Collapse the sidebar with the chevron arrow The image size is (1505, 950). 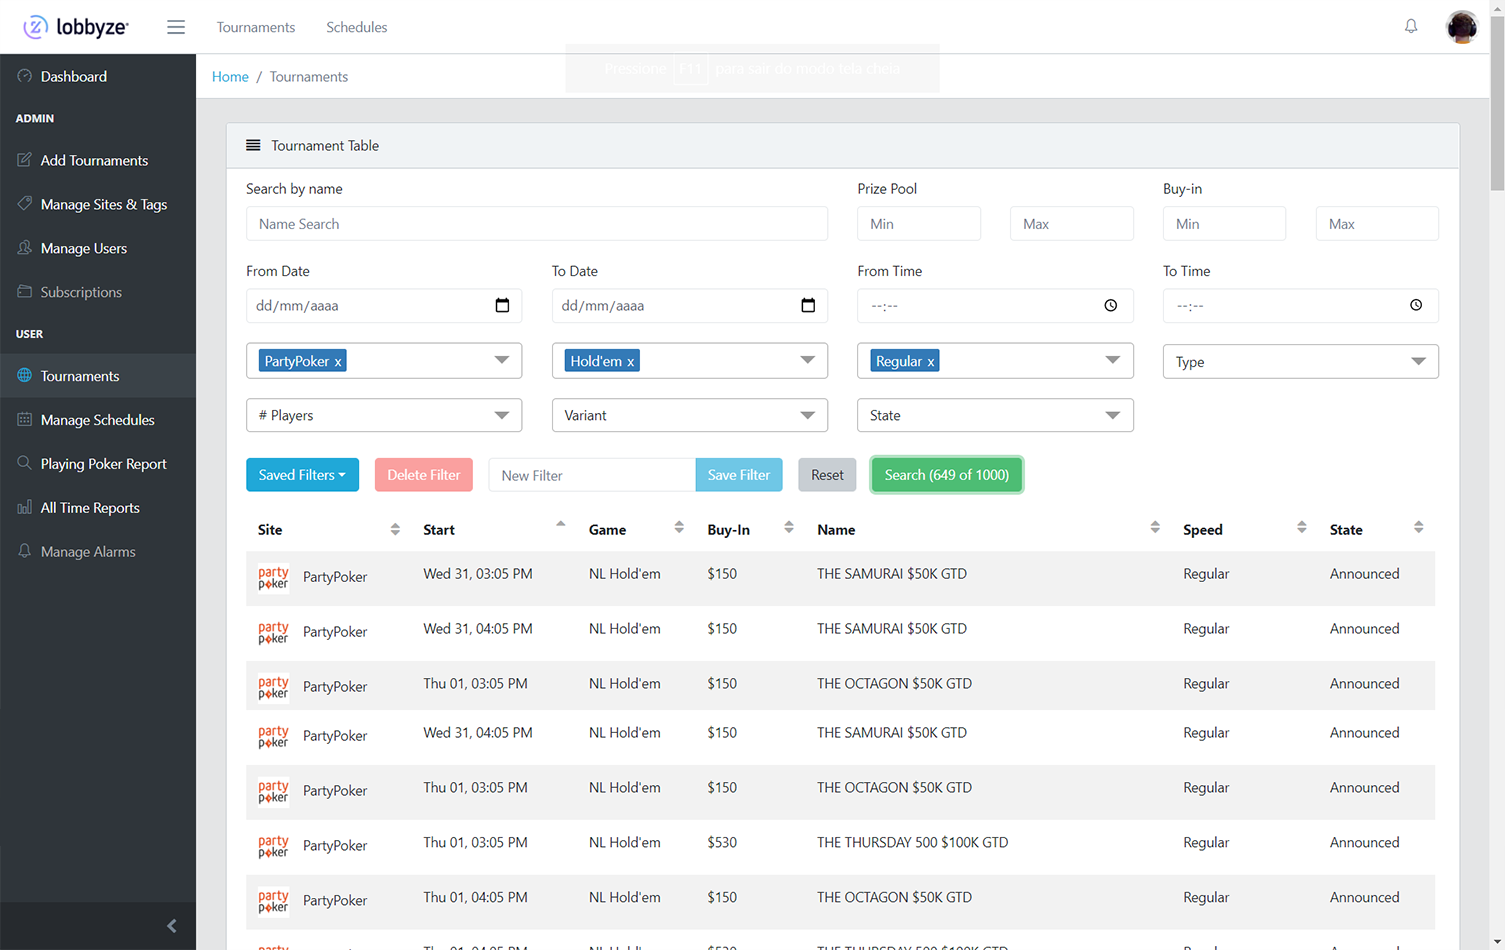[x=171, y=926]
